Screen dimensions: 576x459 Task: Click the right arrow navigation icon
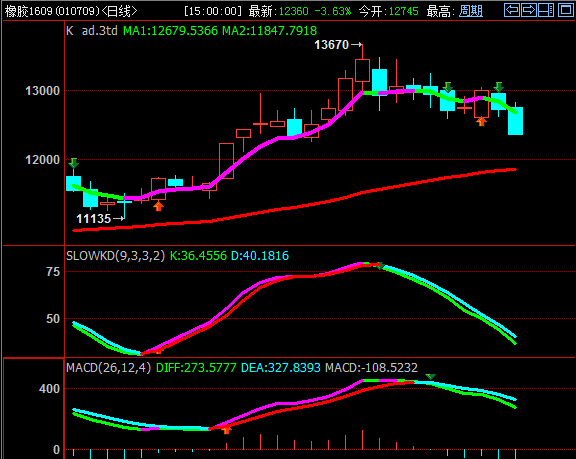[529, 10]
